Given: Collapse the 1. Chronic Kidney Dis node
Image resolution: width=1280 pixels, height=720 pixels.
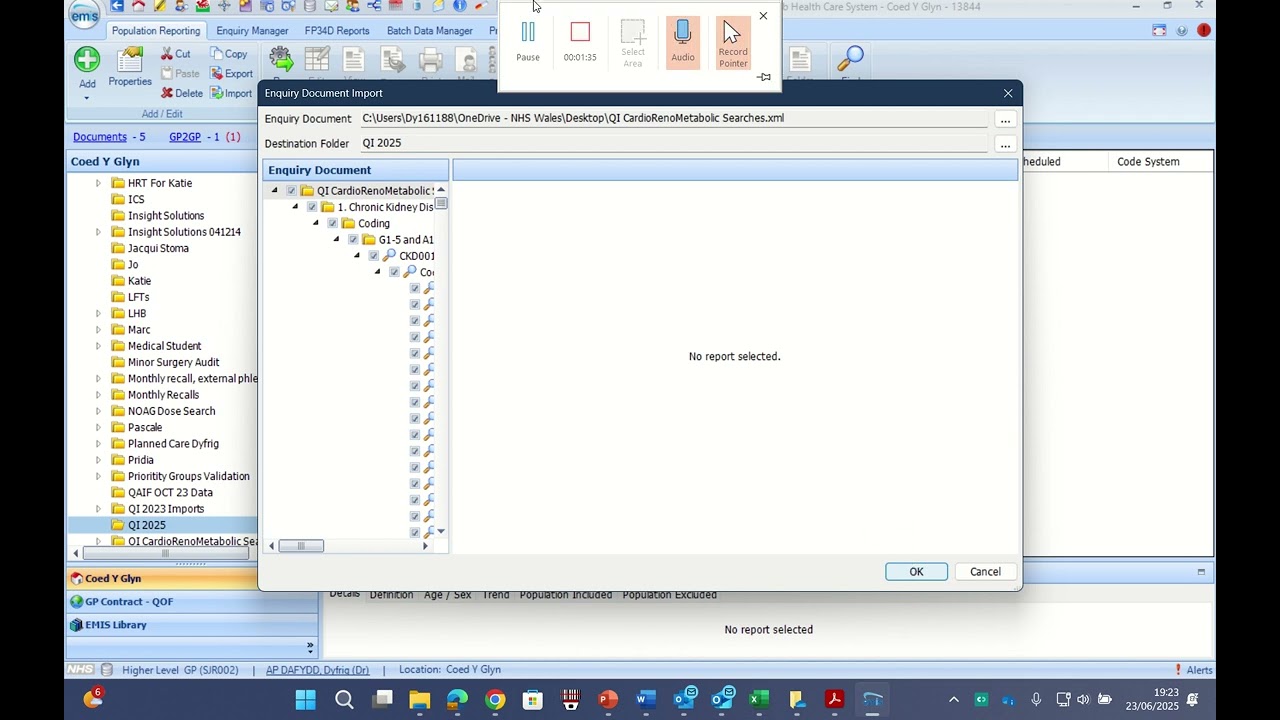Looking at the screenshot, I should coord(295,207).
